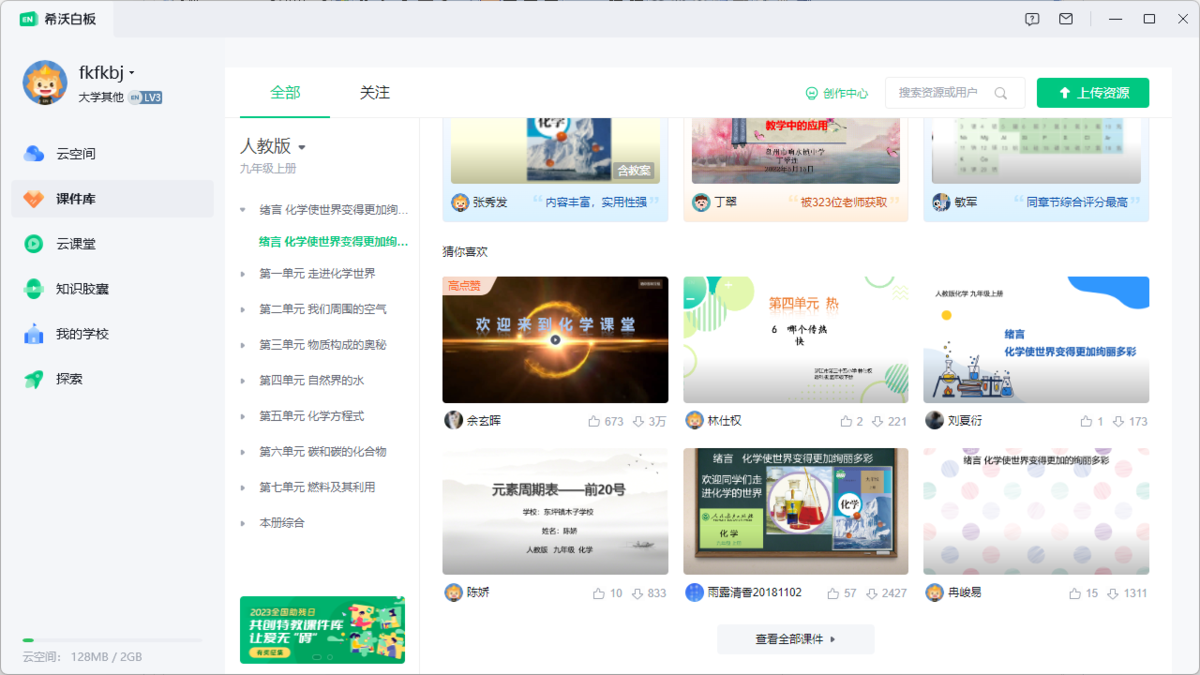Open the help question mark icon
The image size is (1200, 675).
coord(1032,18)
